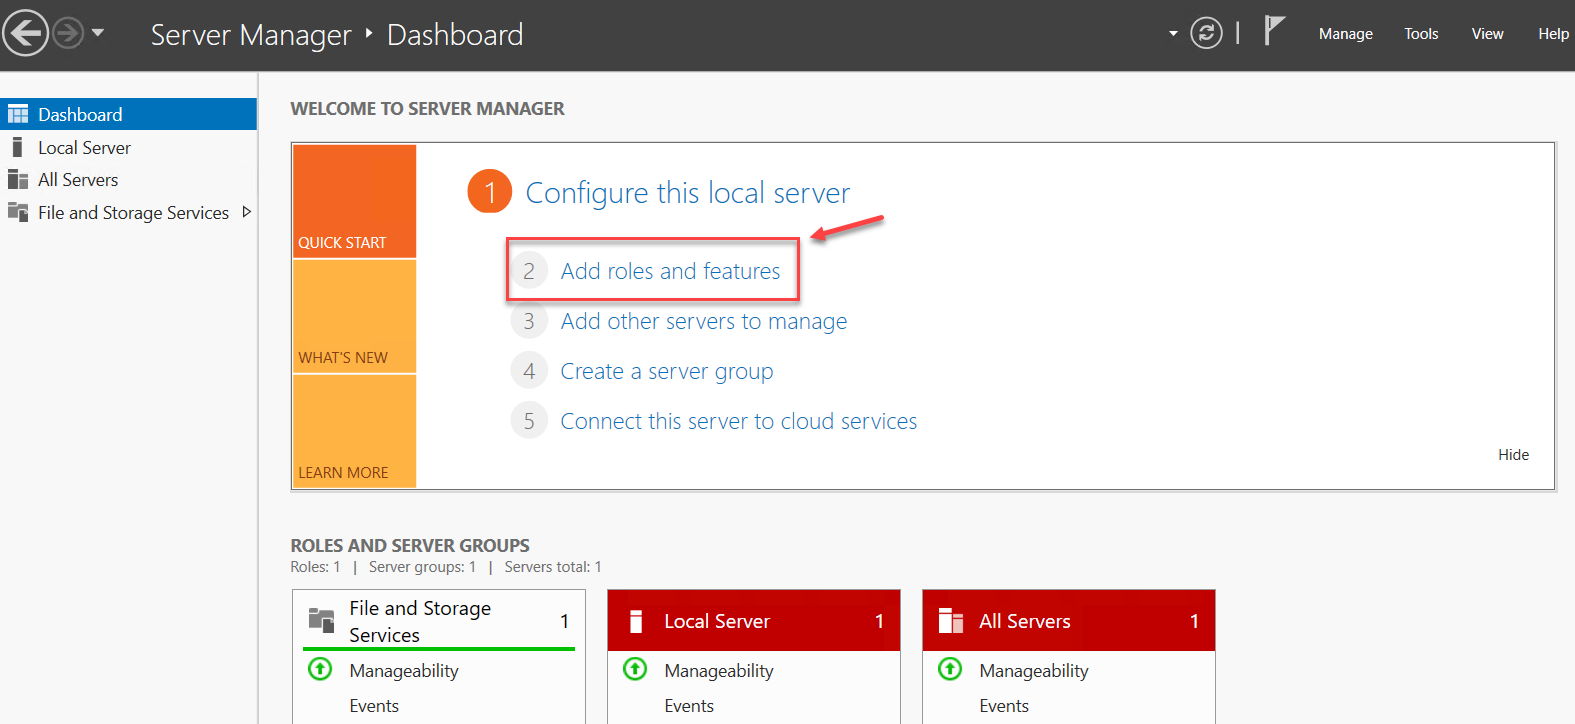Click Hide to collapse welcome tile
Viewport: 1575px width, 724px height.
click(1513, 455)
